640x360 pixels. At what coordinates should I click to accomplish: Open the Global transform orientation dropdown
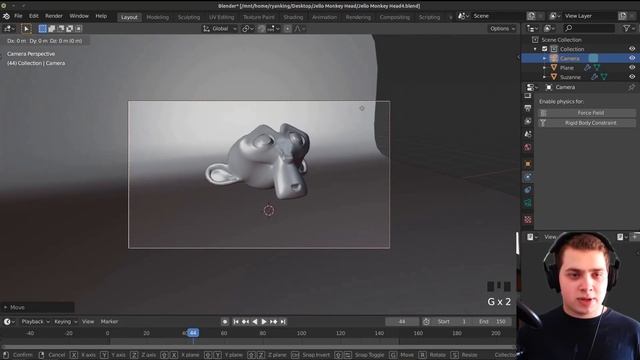[220, 29]
